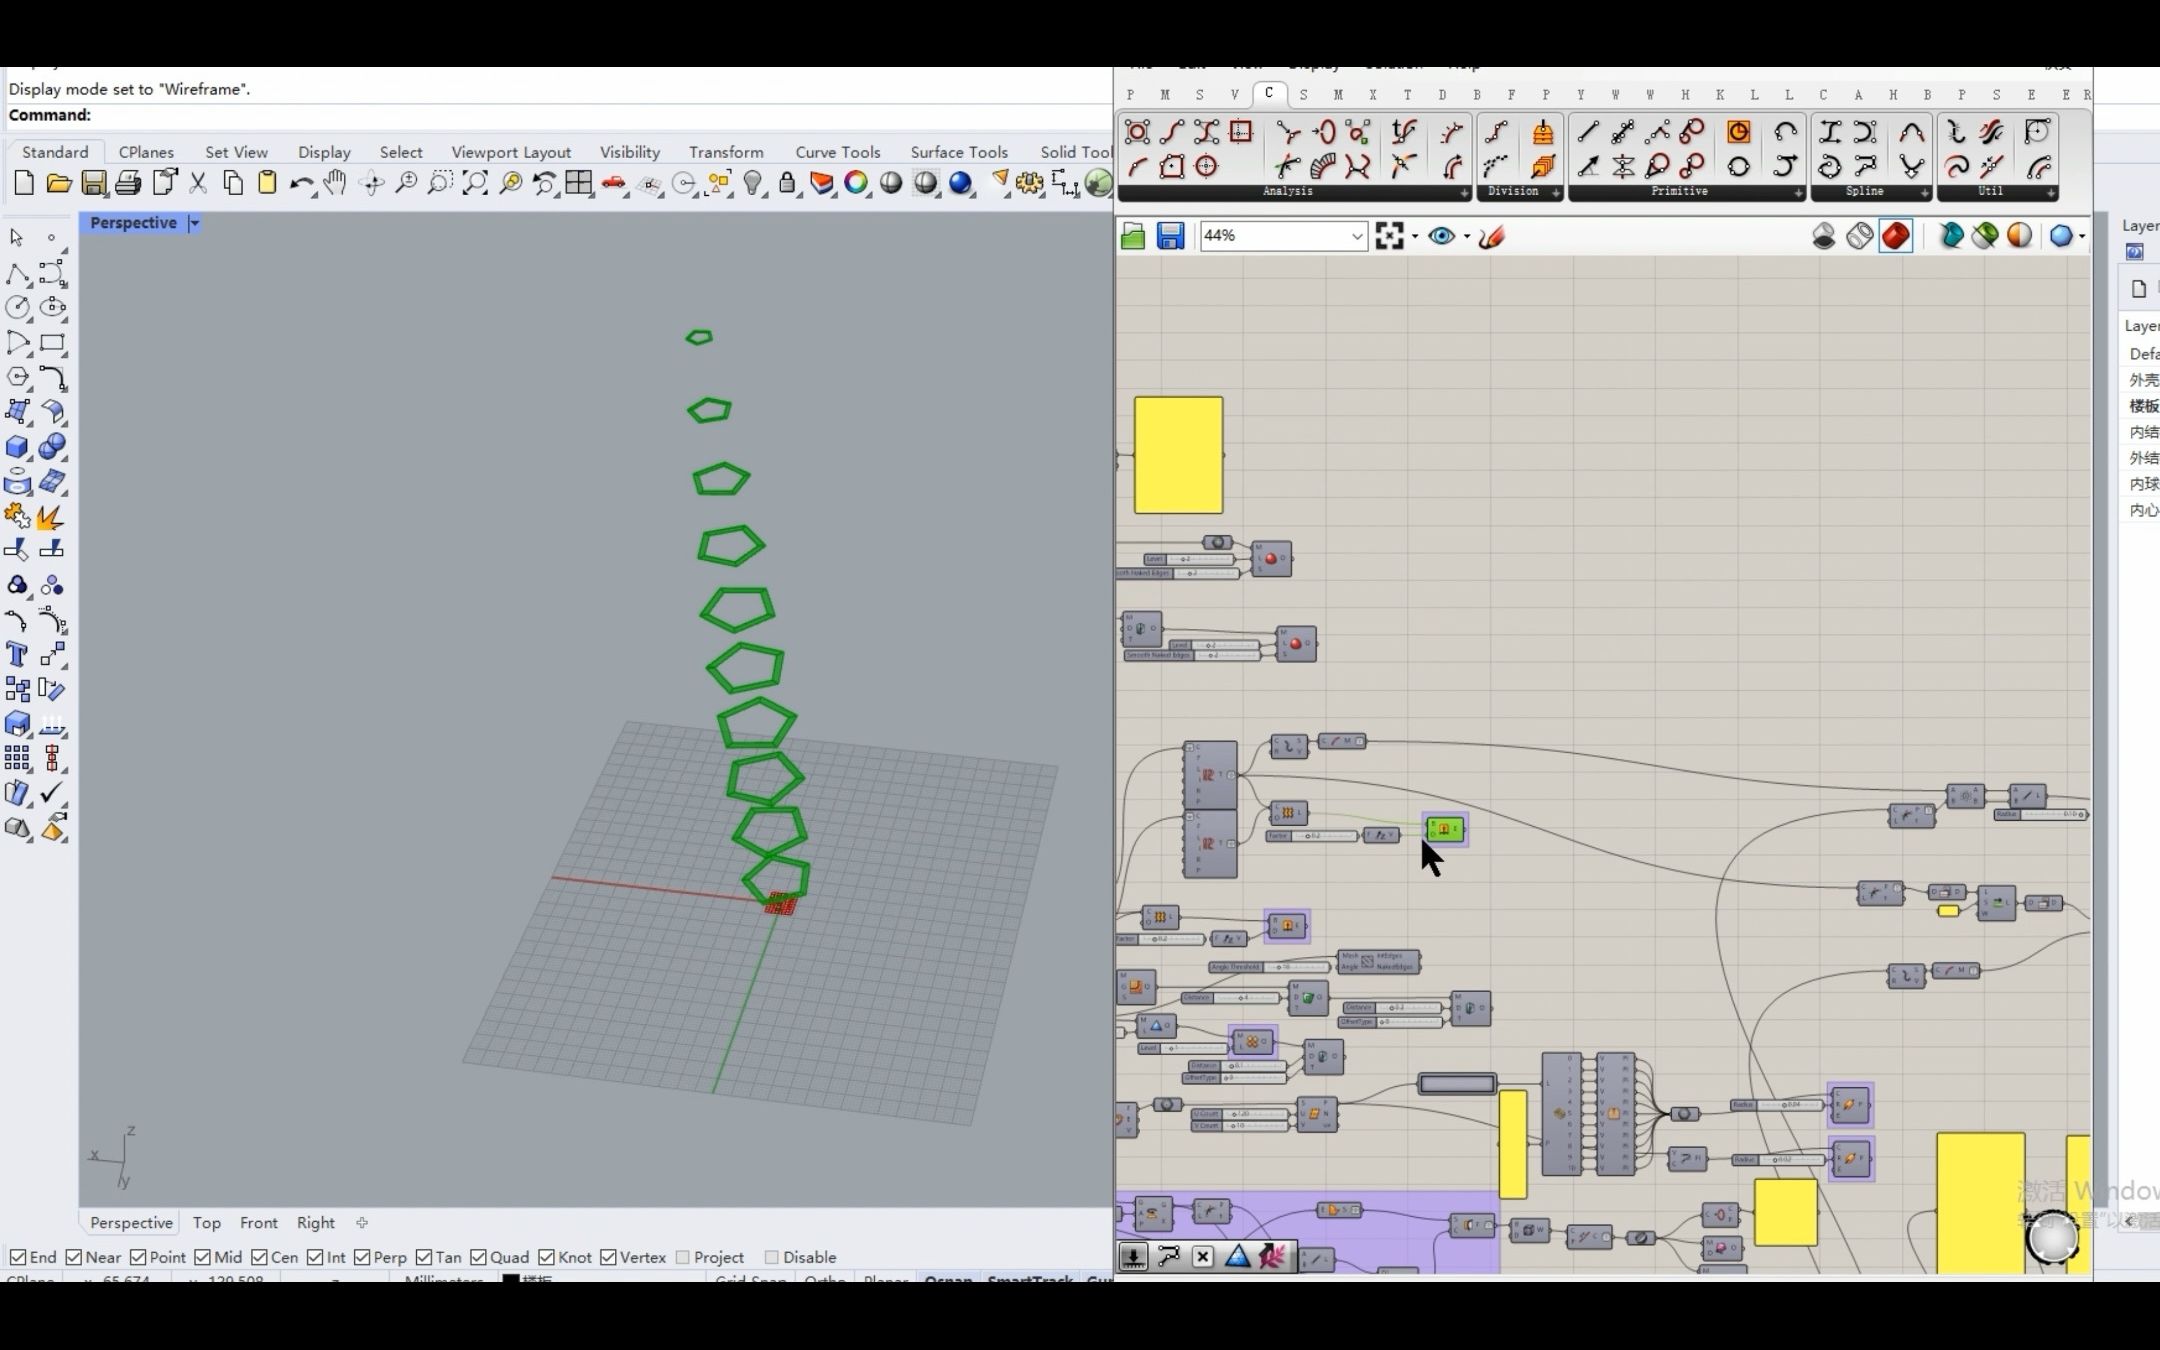Toggle the Mid osnap checkbox
Image resolution: width=2160 pixels, height=1350 pixels.
pyautogui.click(x=203, y=1257)
